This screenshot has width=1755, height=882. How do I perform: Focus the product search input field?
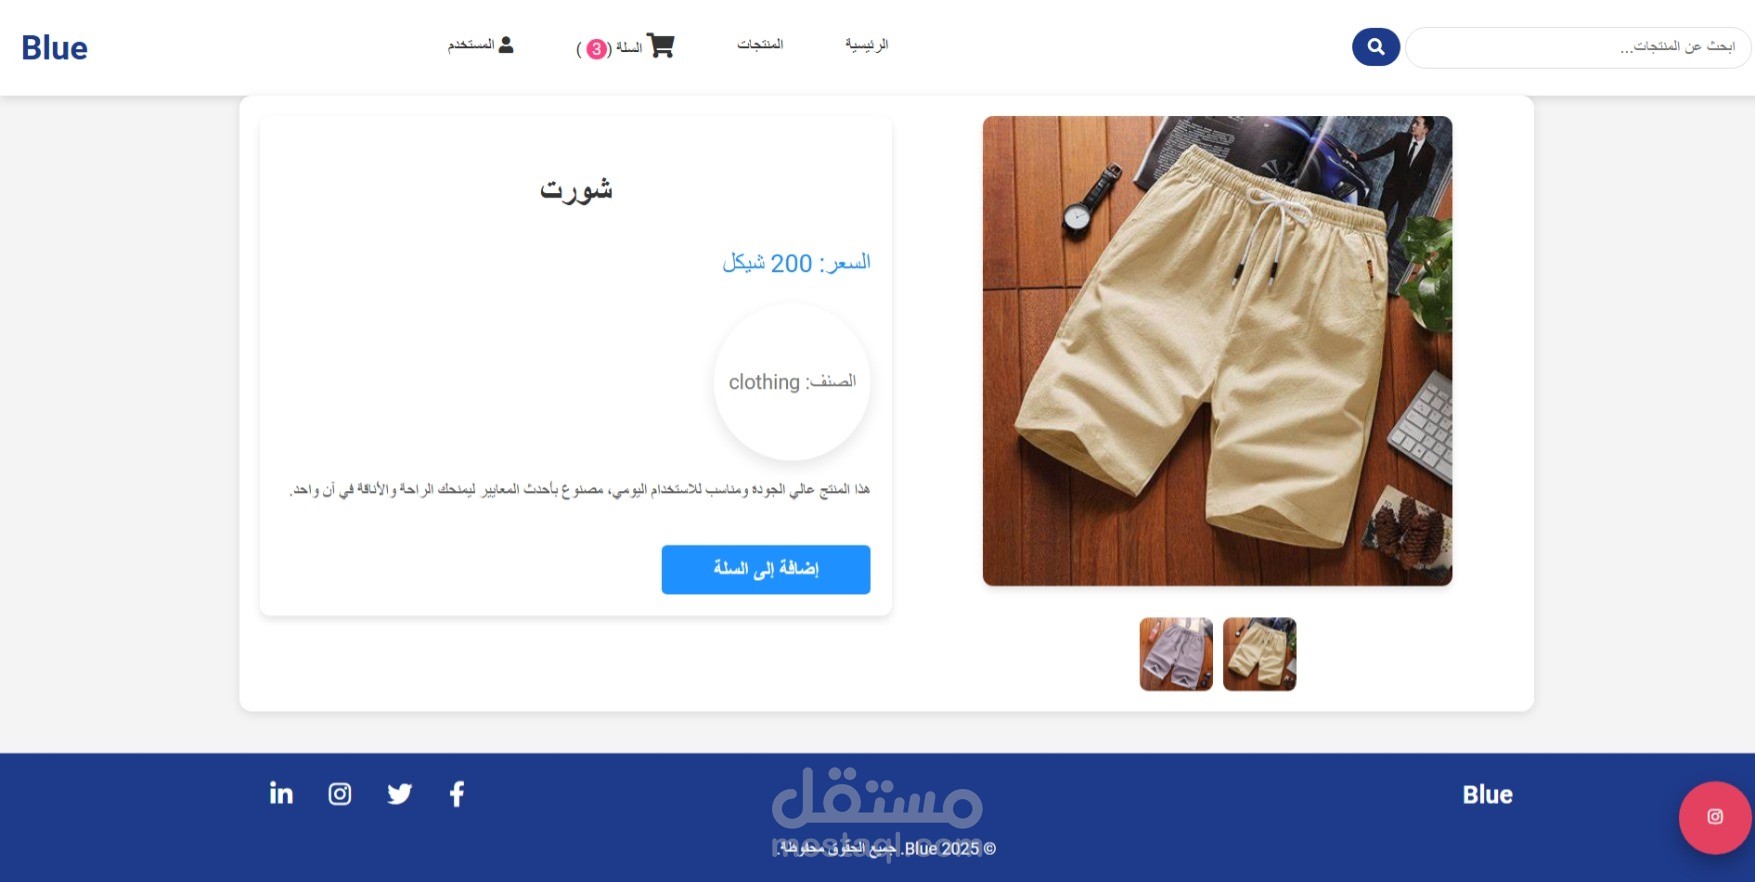[x=1578, y=47]
